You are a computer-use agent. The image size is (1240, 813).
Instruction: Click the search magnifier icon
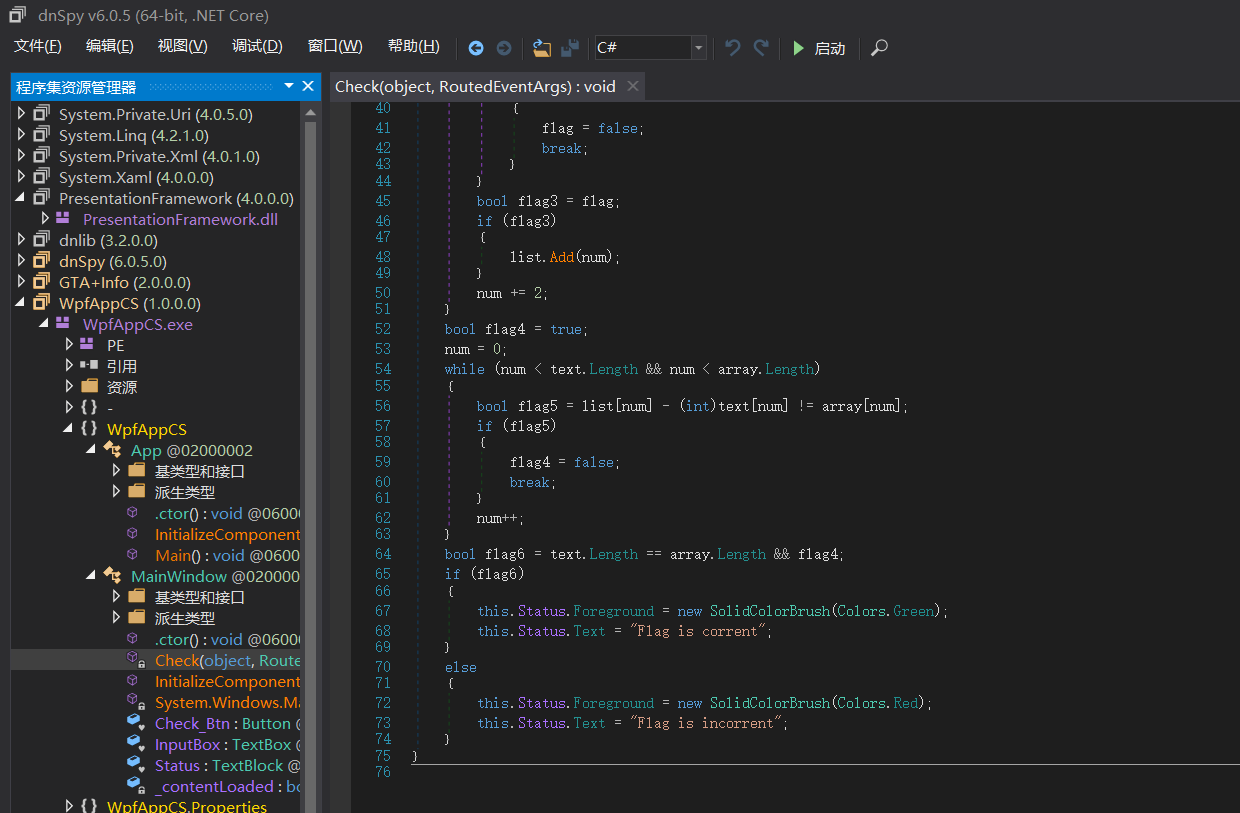[x=879, y=48]
